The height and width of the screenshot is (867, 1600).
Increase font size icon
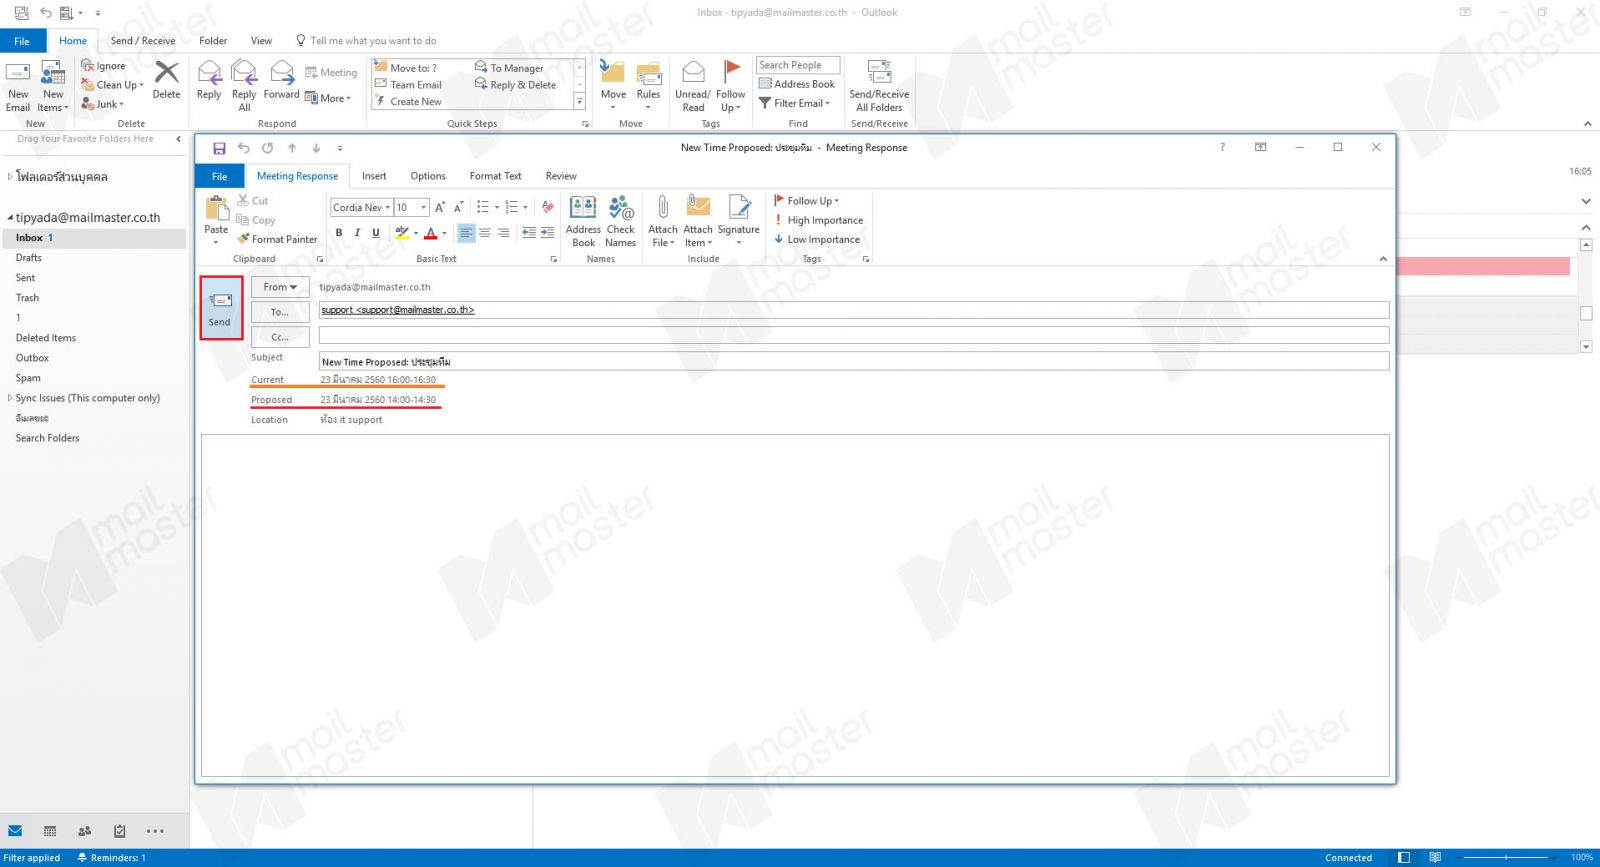coord(439,207)
